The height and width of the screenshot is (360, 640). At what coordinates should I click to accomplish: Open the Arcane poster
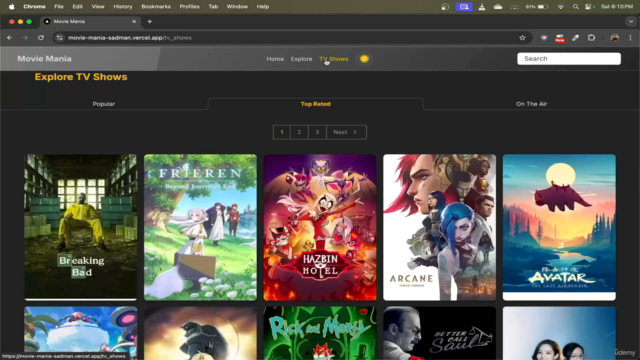(440, 227)
